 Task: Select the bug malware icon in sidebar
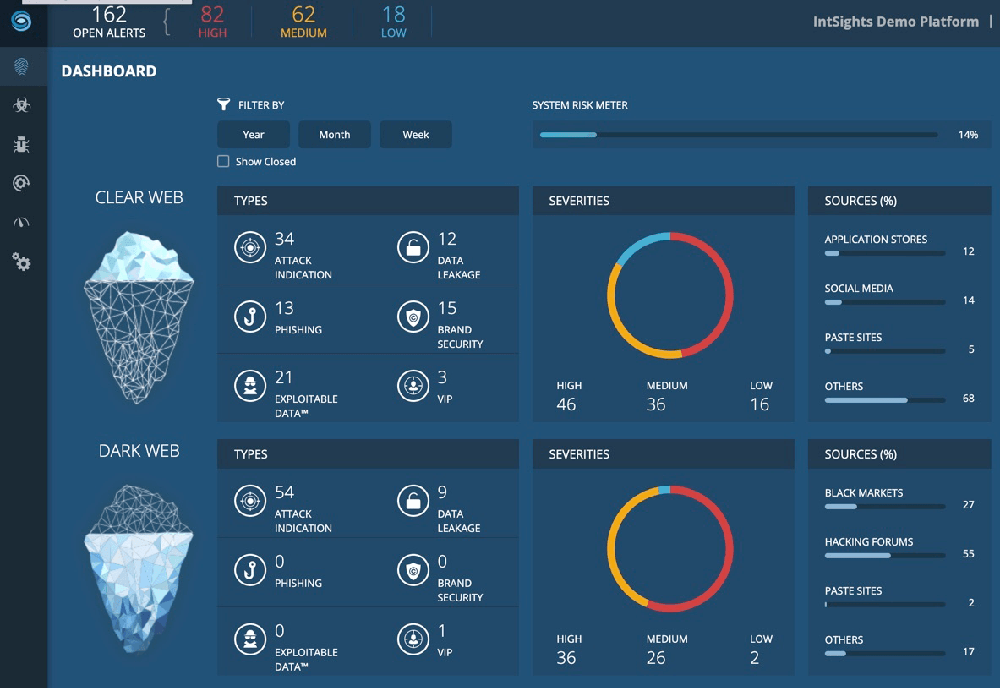coord(22,143)
